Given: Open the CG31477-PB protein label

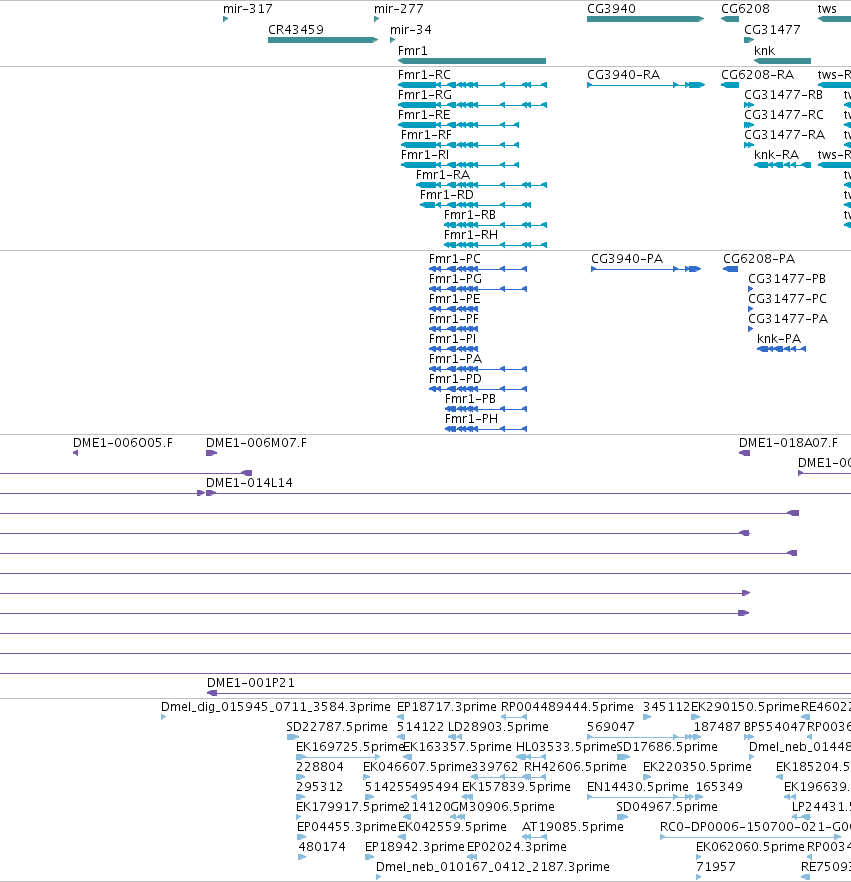Looking at the screenshot, I should (787, 279).
